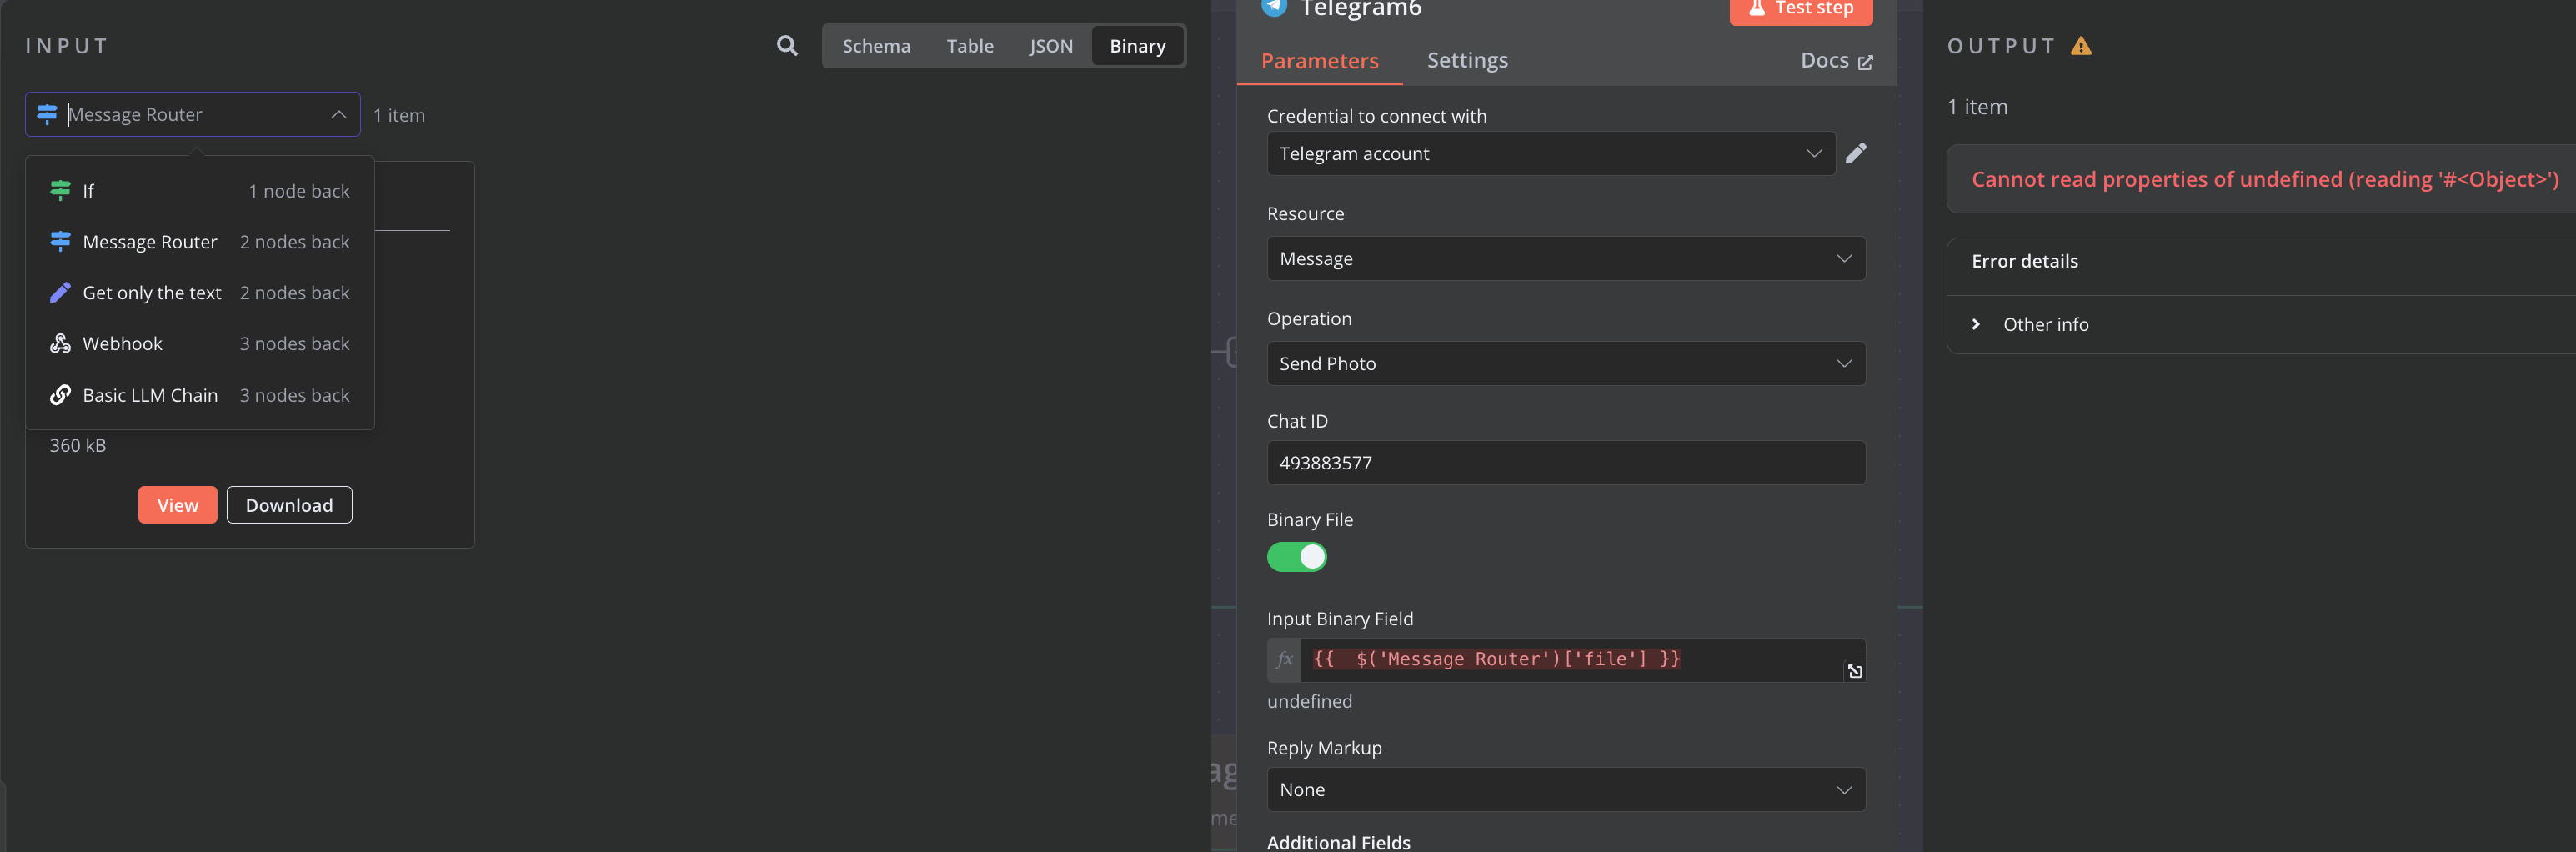Click the Chat ID field with 493883577

tap(1566, 463)
